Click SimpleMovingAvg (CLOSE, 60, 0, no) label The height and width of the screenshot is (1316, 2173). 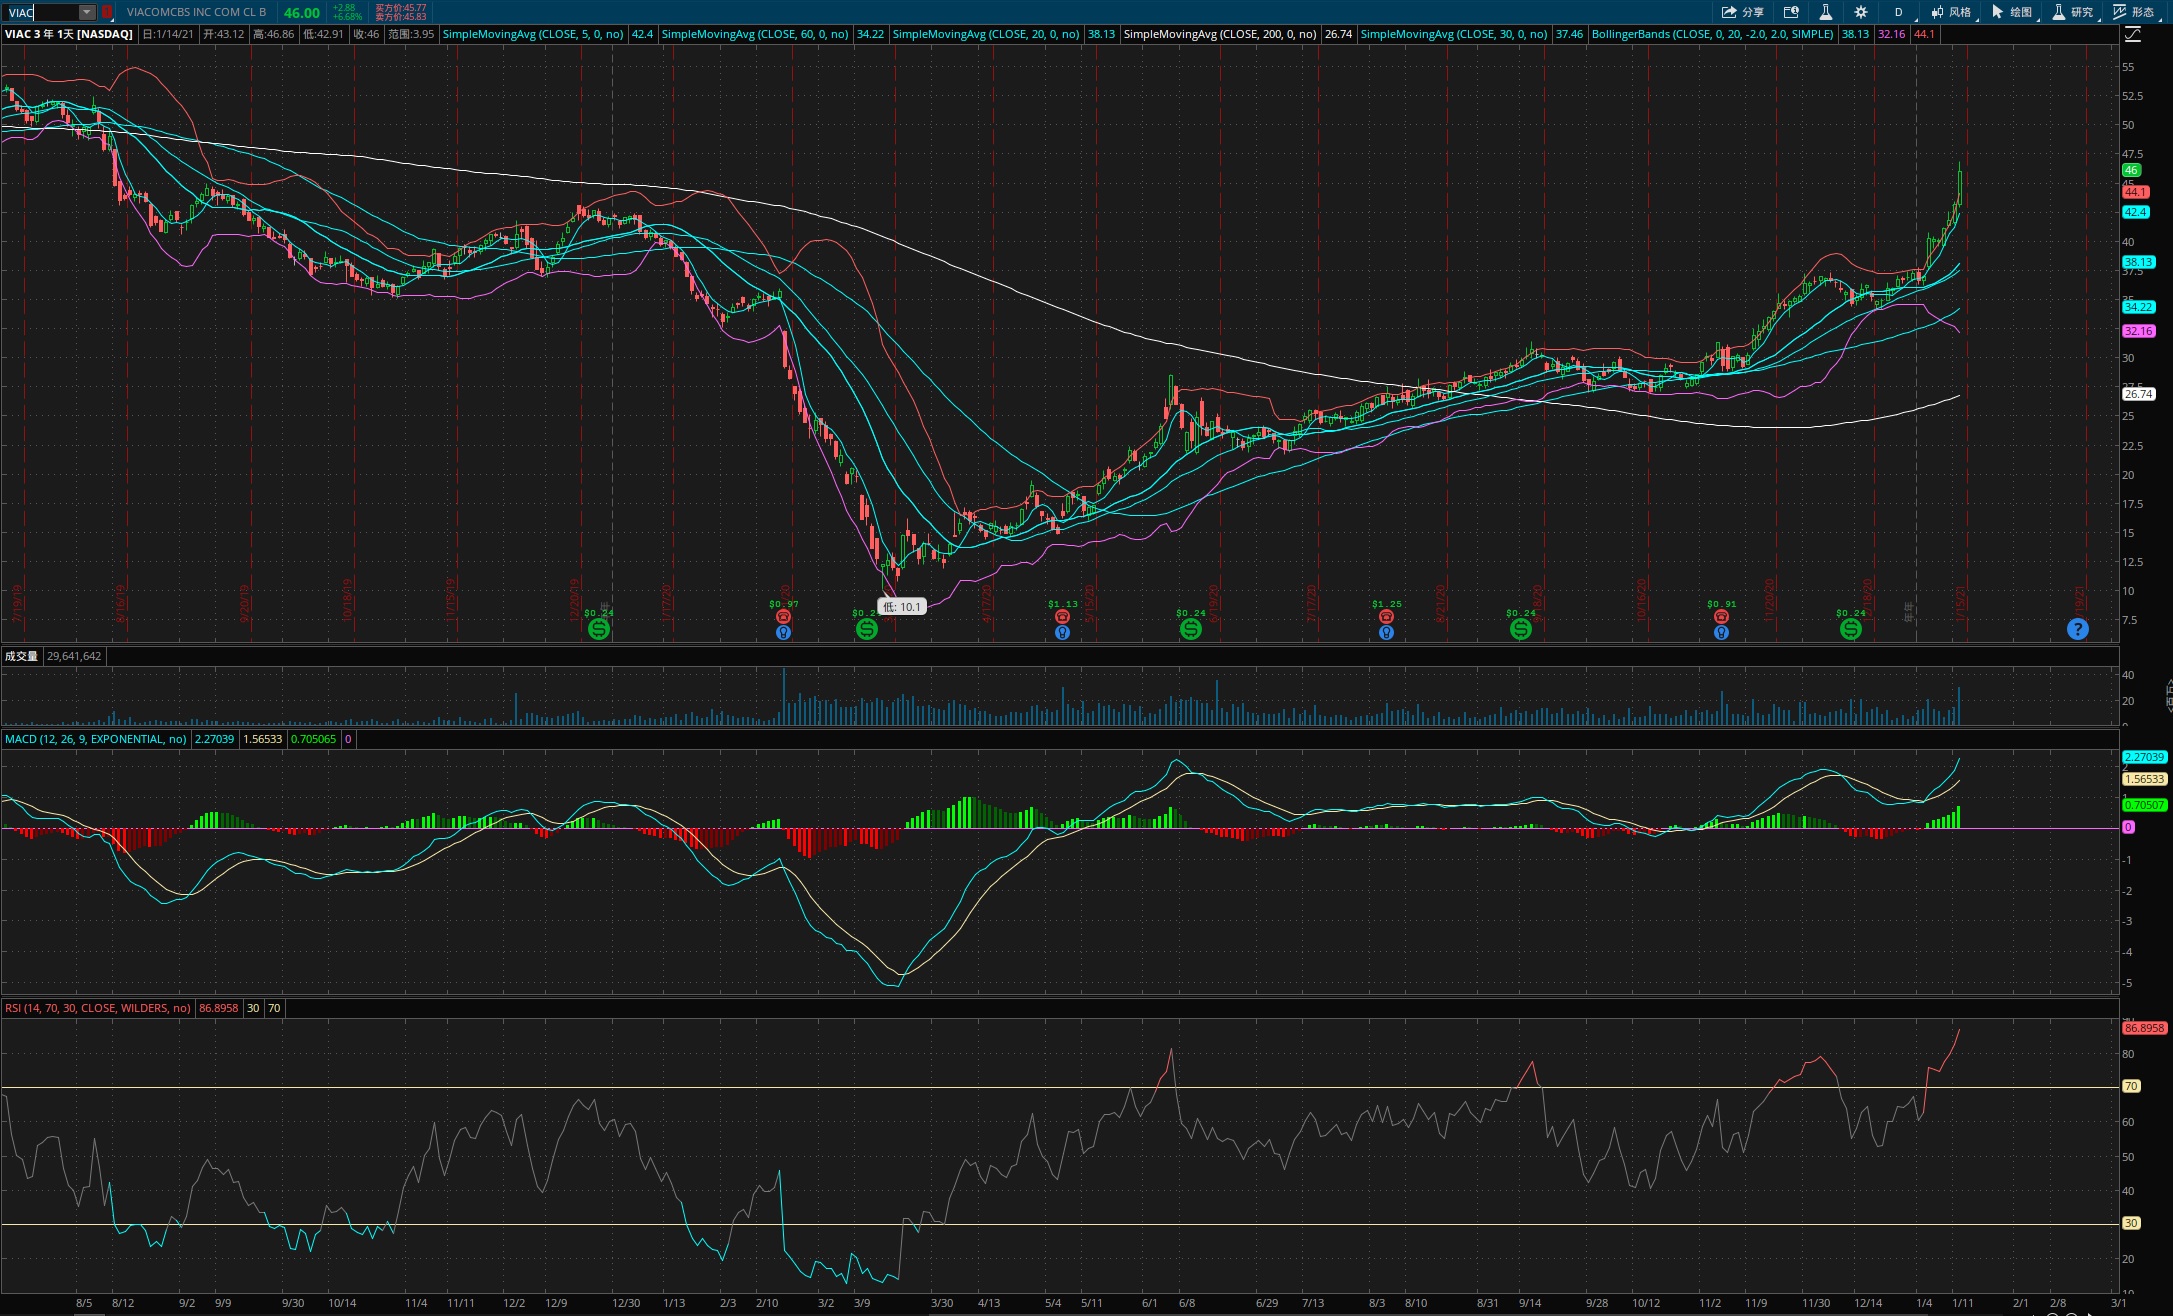tap(755, 34)
